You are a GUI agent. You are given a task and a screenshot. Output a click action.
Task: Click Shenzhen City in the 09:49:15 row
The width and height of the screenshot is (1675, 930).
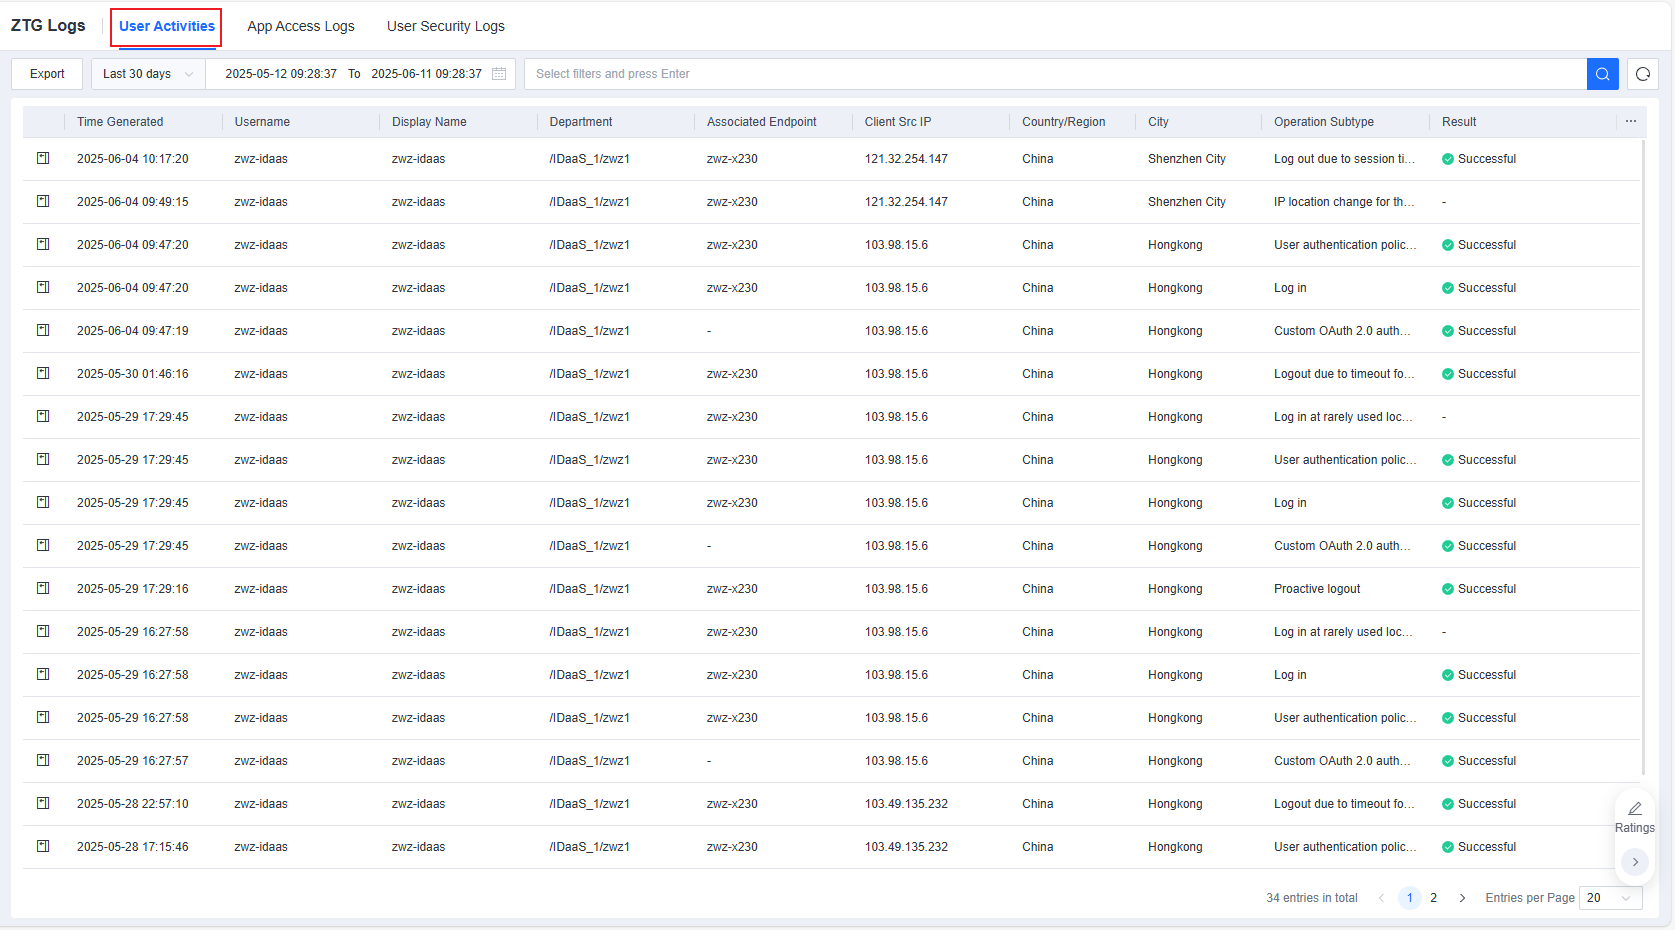click(x=1187, y=202)
